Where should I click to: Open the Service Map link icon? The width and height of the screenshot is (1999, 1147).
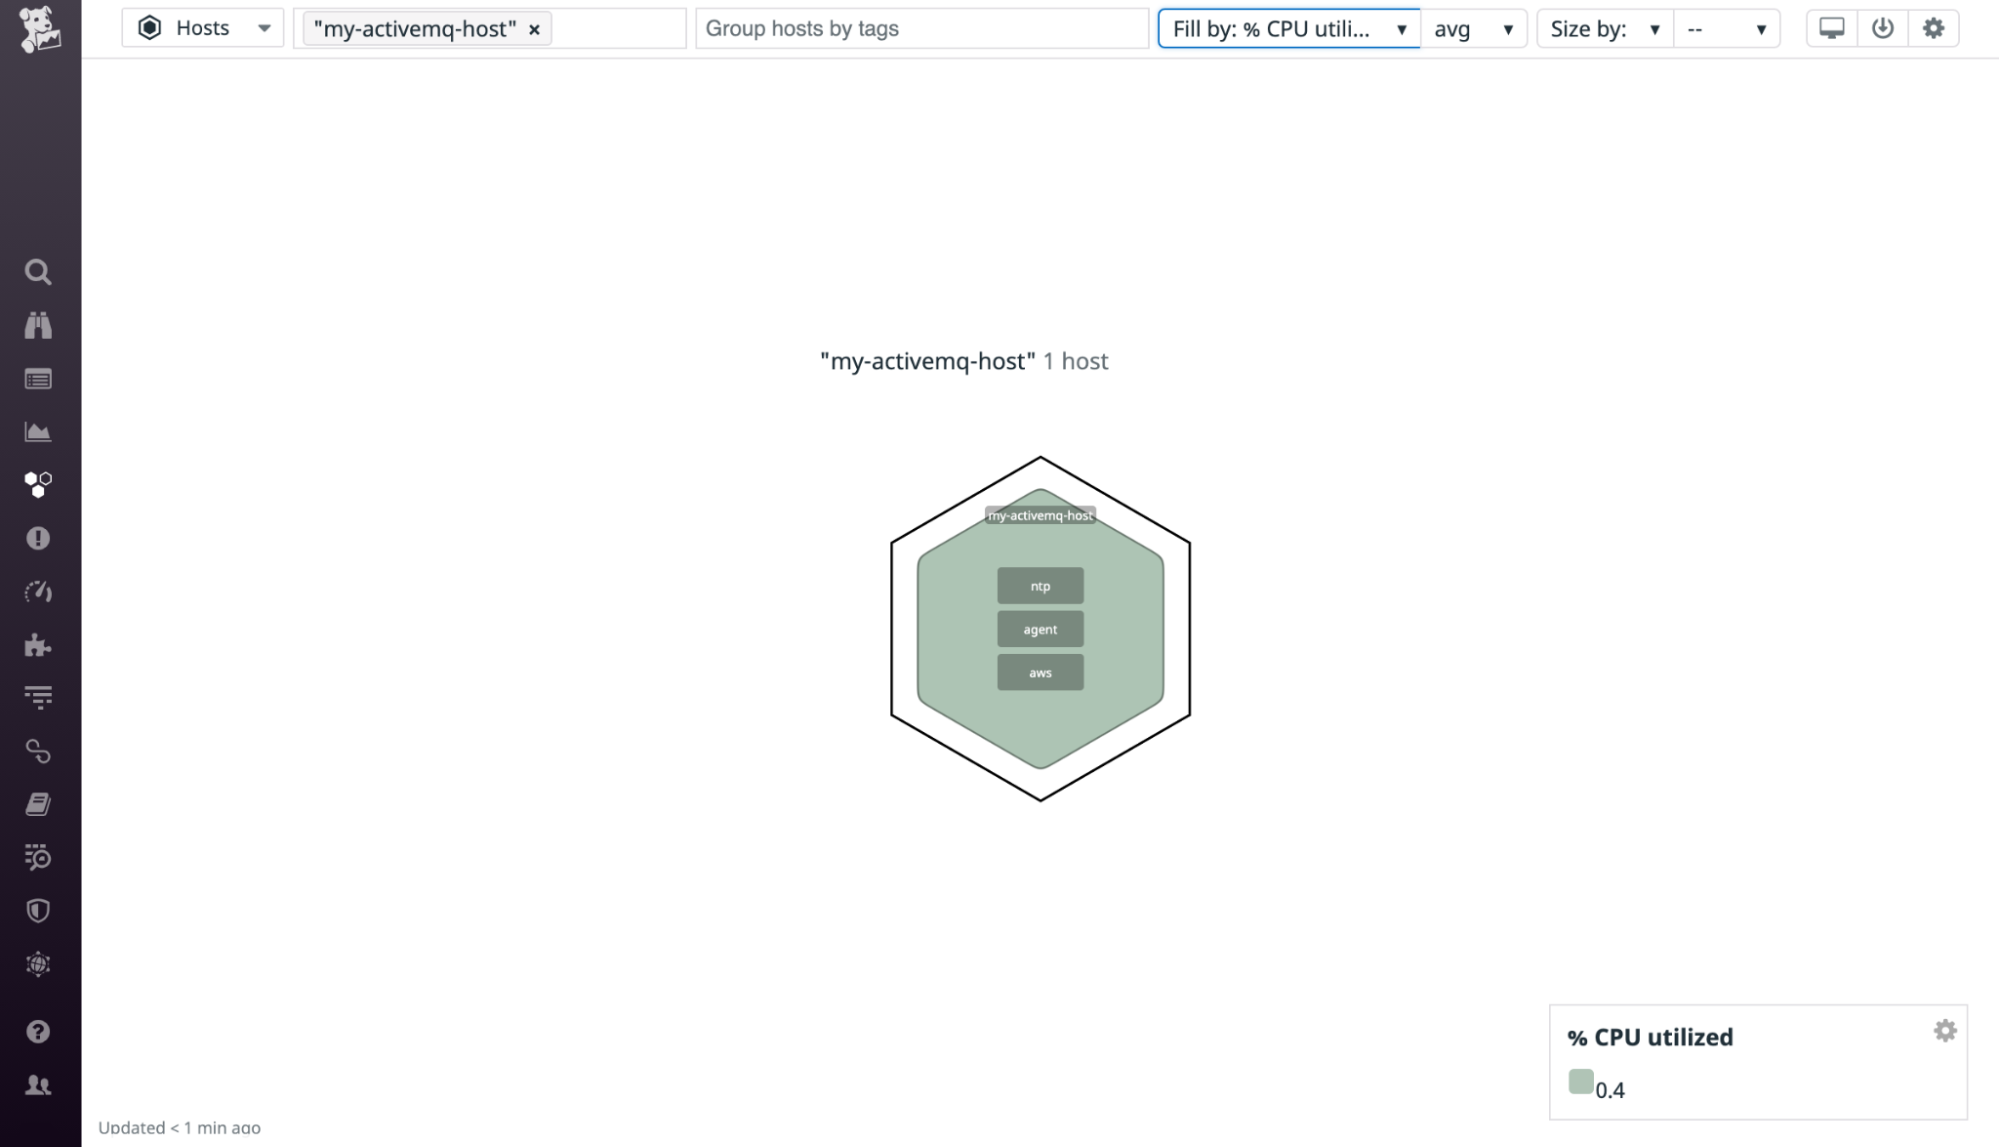pyautogui.click(x=38, y=752)
